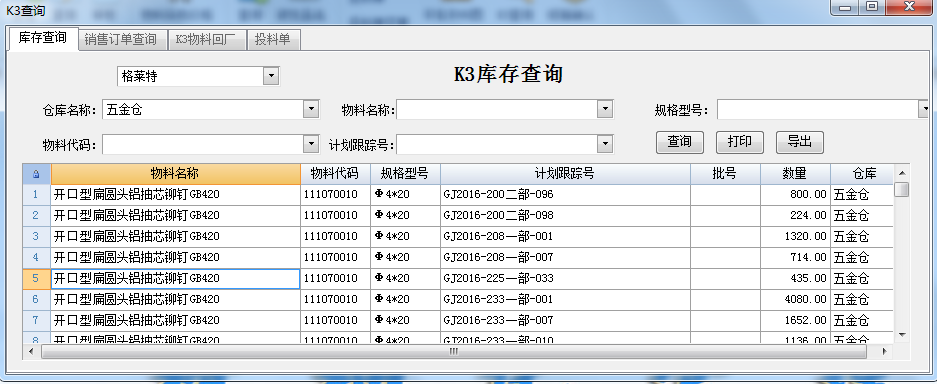Click the 计划跟踪号 column header
Screen dimensions: 937x384
click(x=565, y=174)
